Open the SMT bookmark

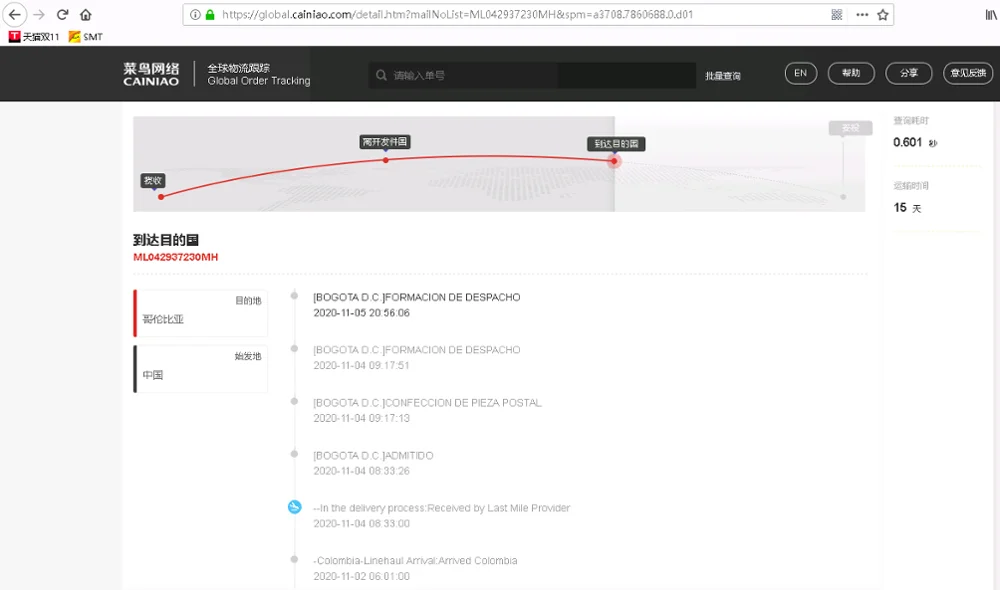(85, 37)
